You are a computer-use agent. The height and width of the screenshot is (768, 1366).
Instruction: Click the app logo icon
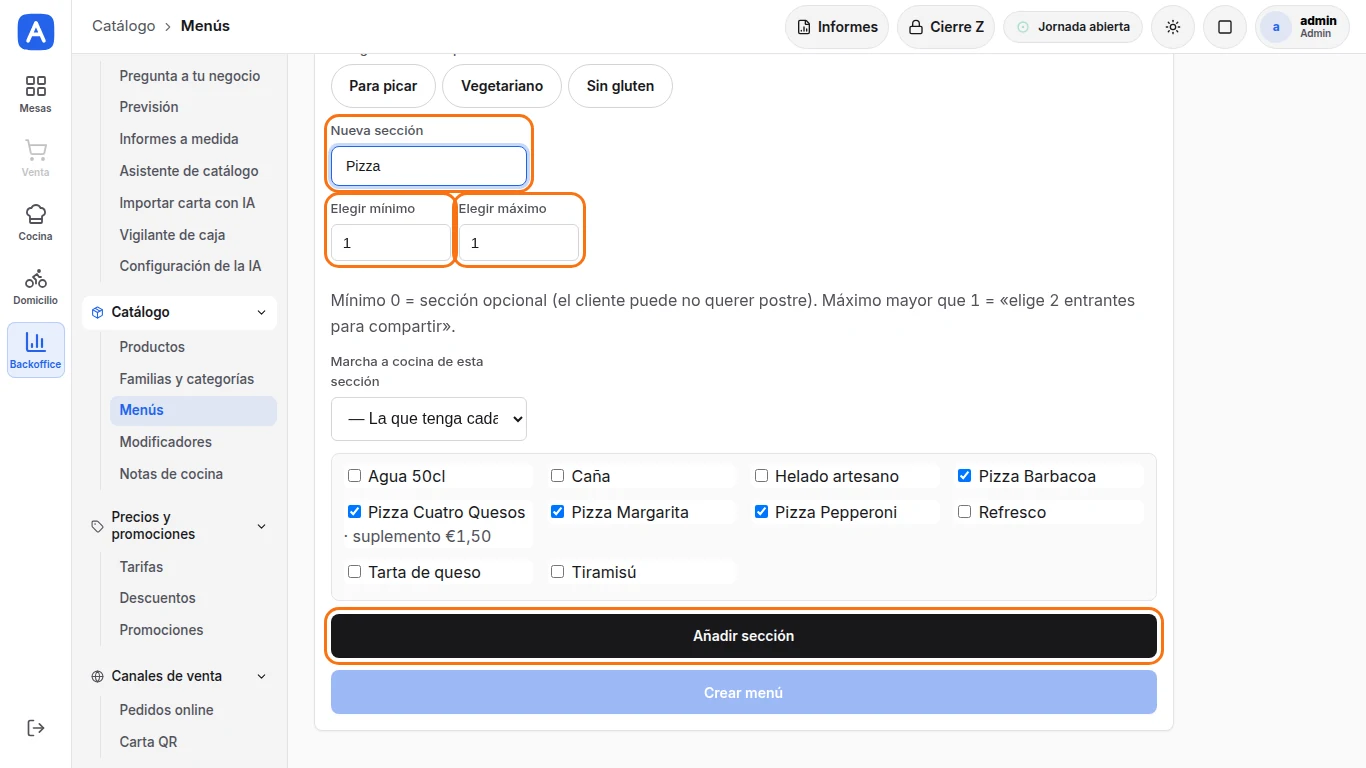(x=36, y=32)
